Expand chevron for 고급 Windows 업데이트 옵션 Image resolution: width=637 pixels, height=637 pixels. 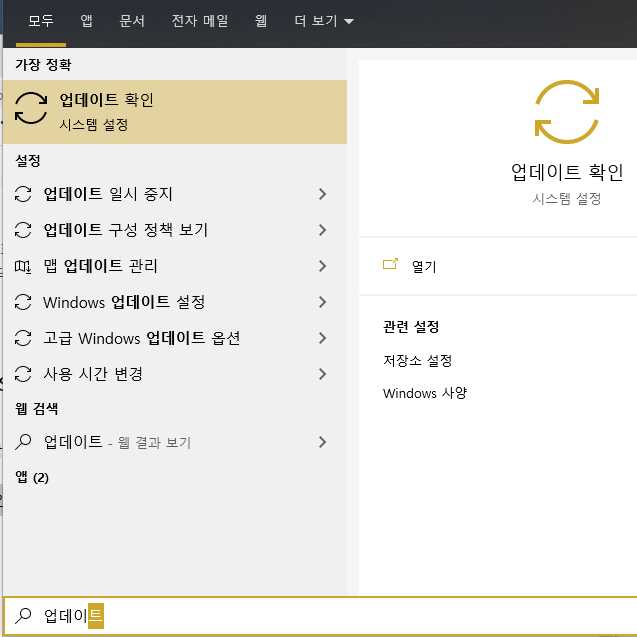coord(323,338)
